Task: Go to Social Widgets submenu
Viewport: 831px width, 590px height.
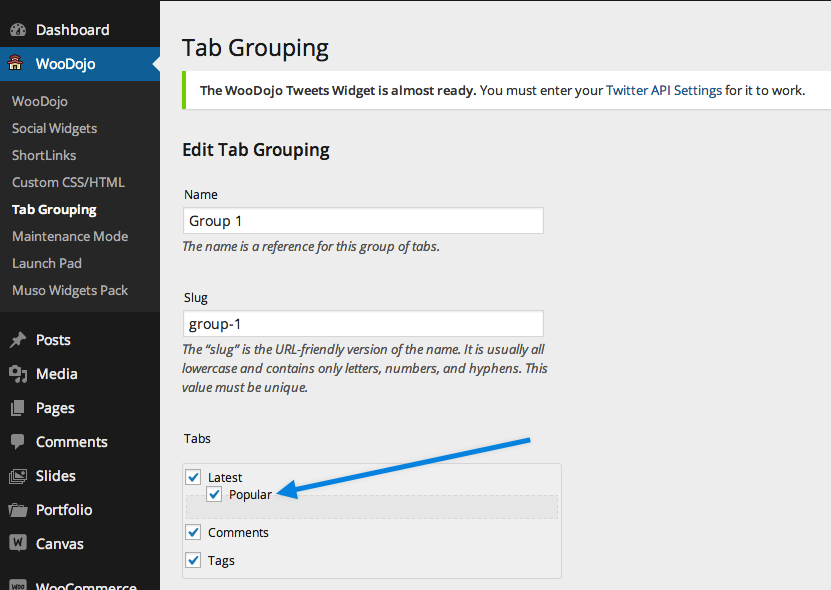Action: coord(55,128)
